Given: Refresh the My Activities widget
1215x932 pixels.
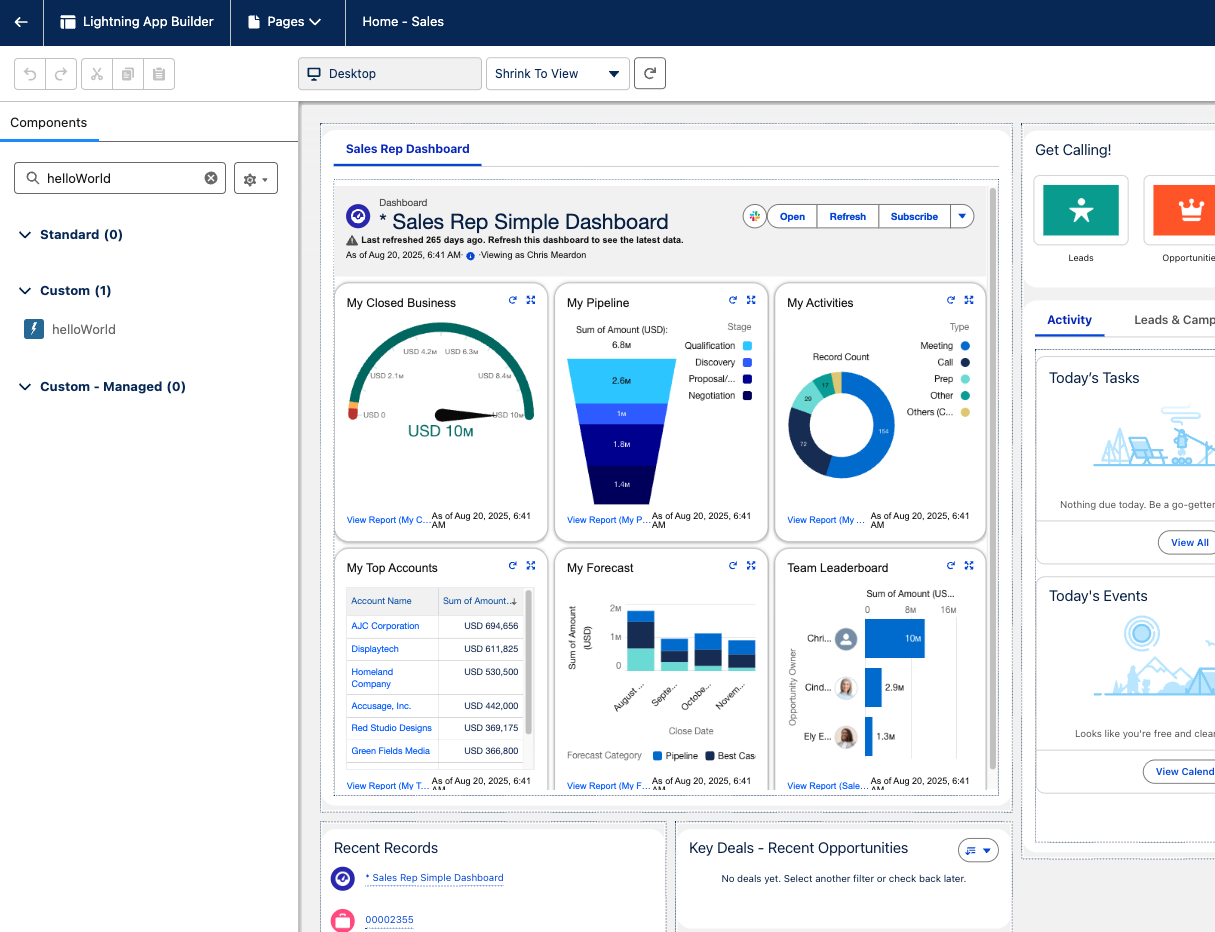Looking at the screenshot, I should (951, 300).
